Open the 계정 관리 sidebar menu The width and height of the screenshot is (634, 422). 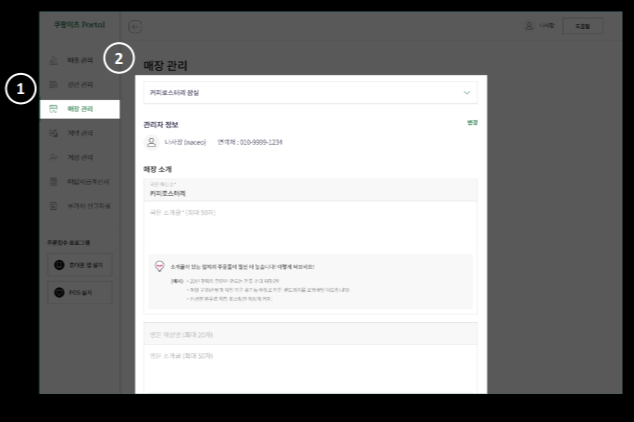[x=80, y=157]
